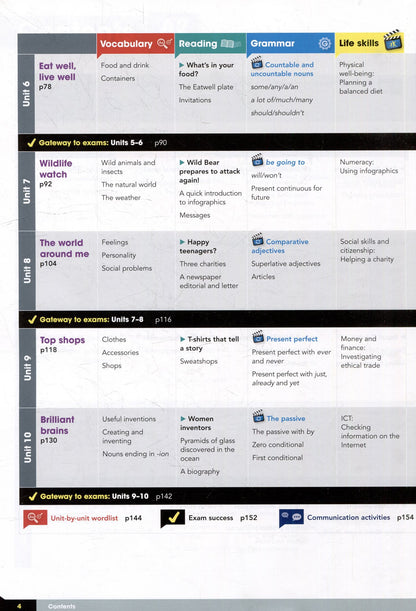Click the arrow before What's in your food?
This screenshot has width=416, height=611.
182,65
